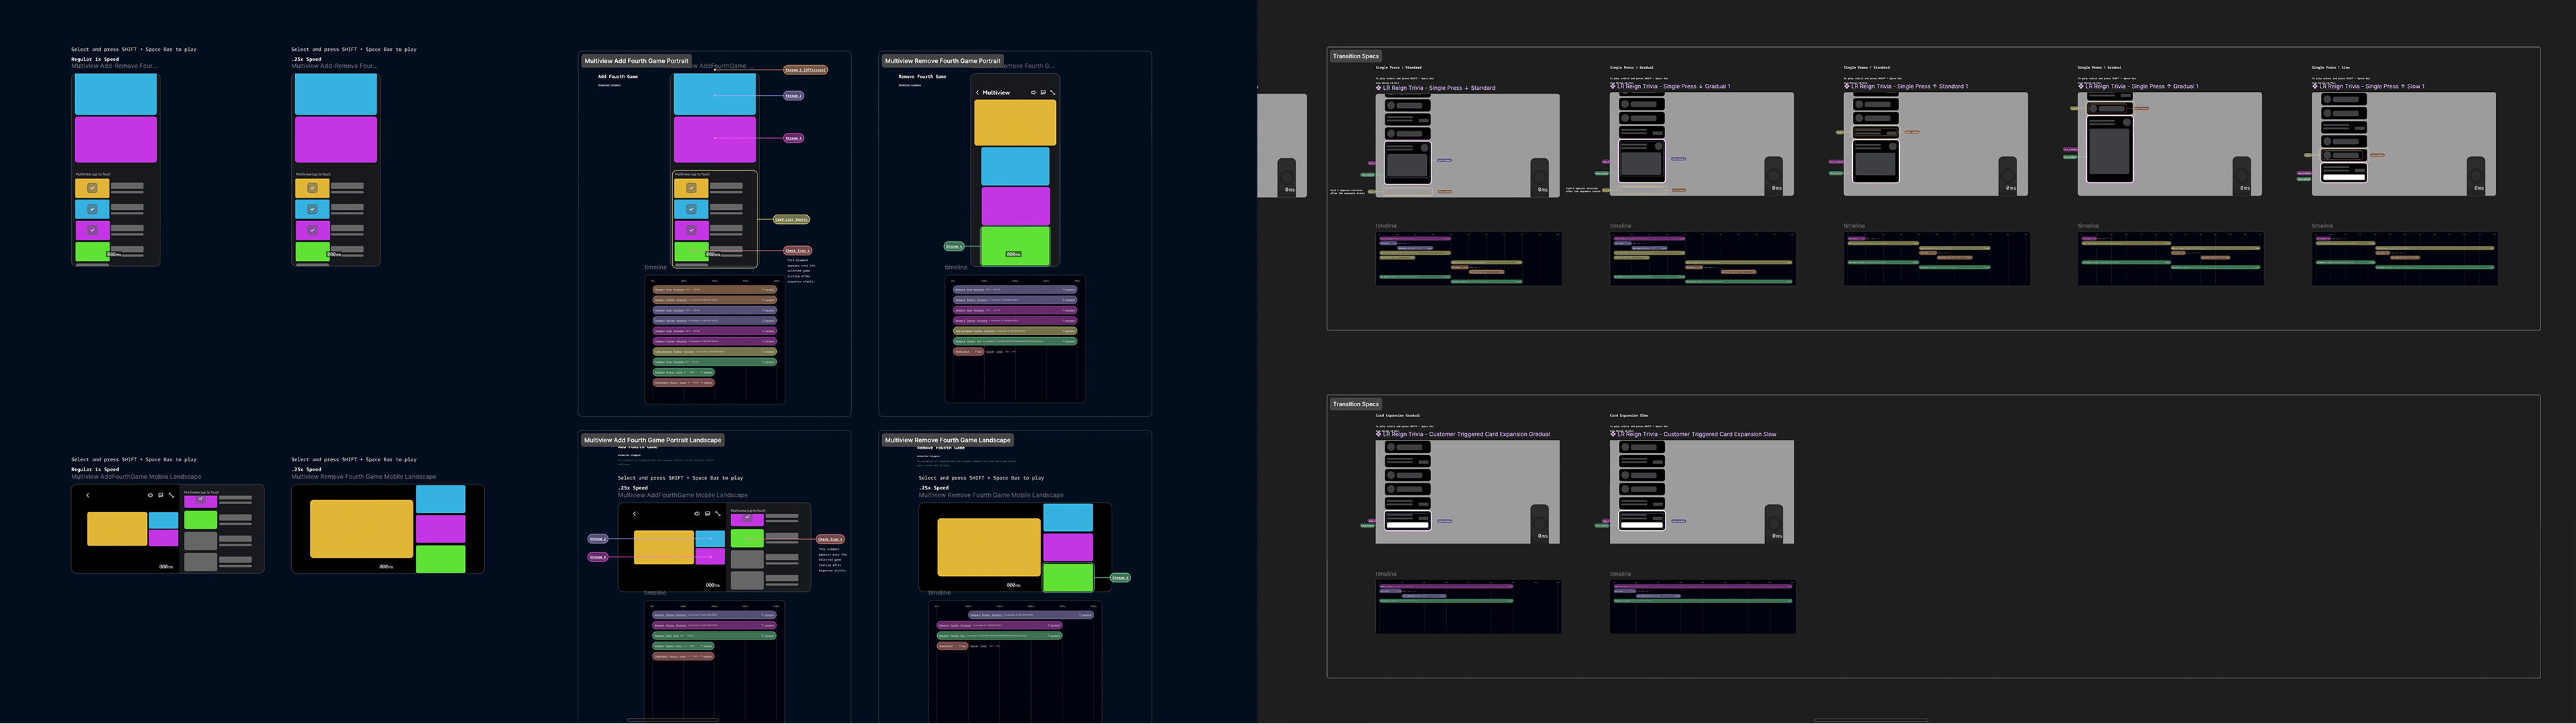Click the Card List Sports annotation tag

(791, 219)
